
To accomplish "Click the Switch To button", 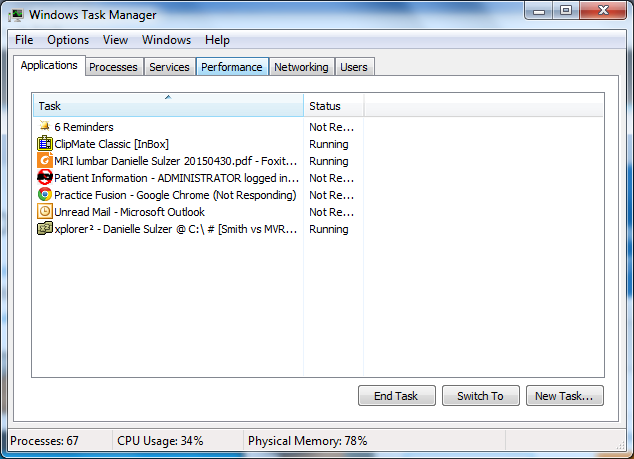I will [480, 396].
